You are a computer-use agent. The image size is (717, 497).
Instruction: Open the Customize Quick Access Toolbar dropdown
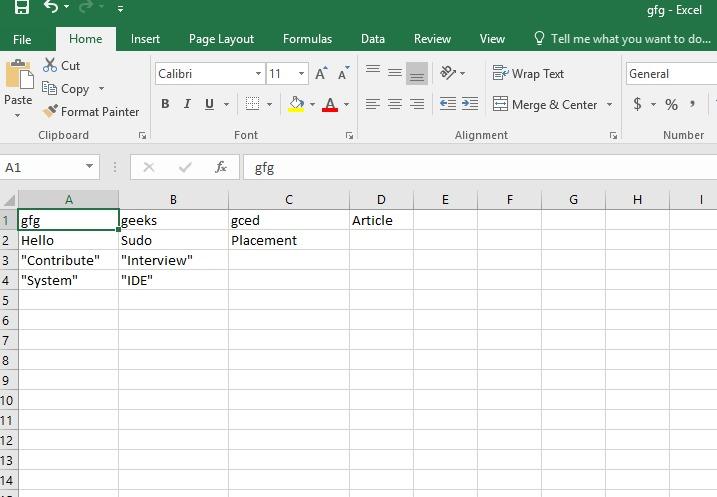pos(120,8)
